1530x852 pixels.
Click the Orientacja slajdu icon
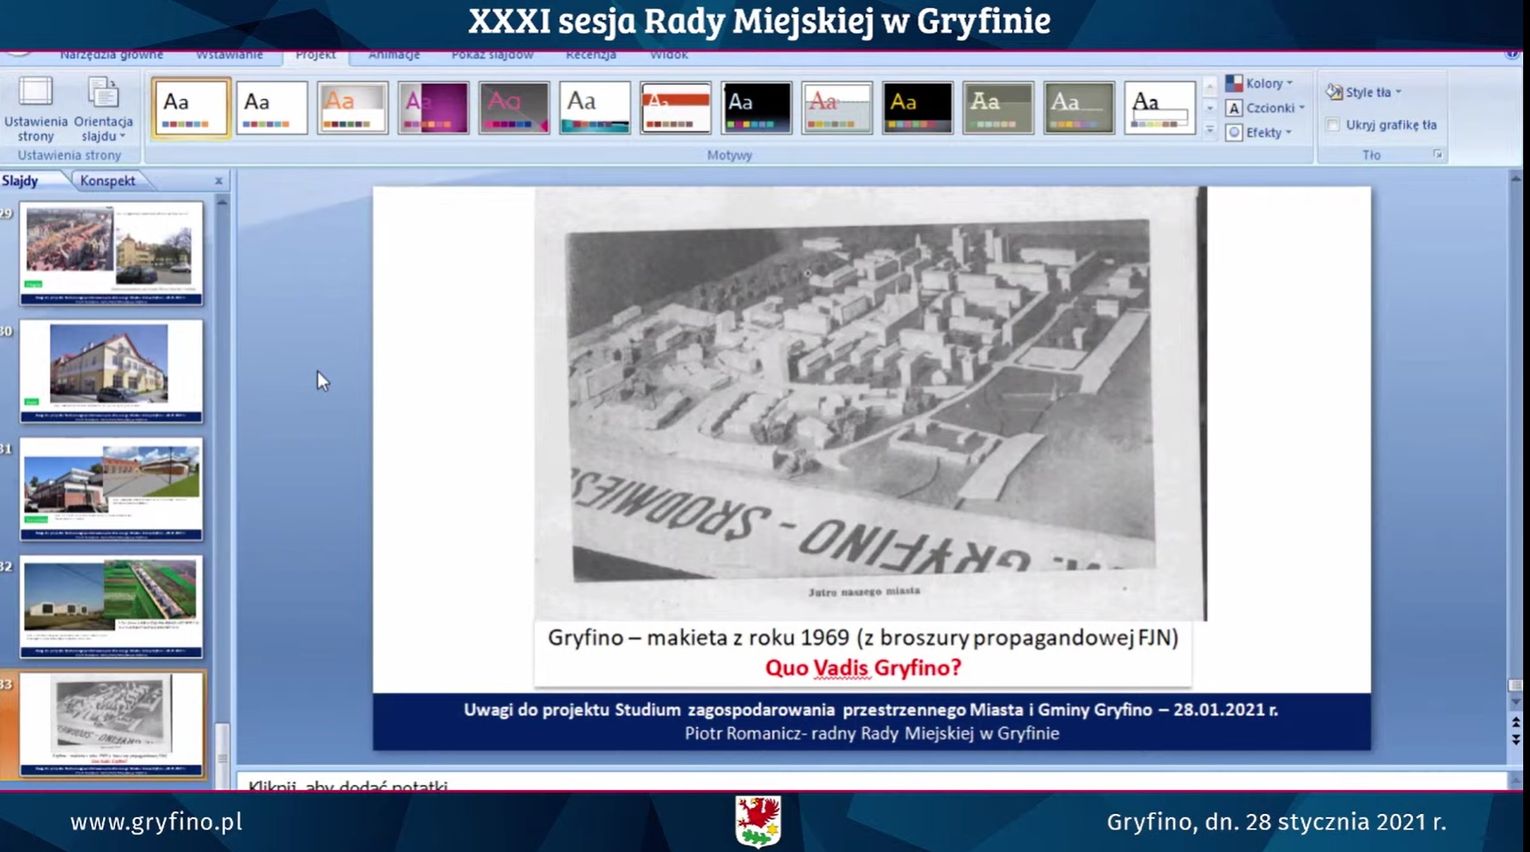click(x=103, y=109)
